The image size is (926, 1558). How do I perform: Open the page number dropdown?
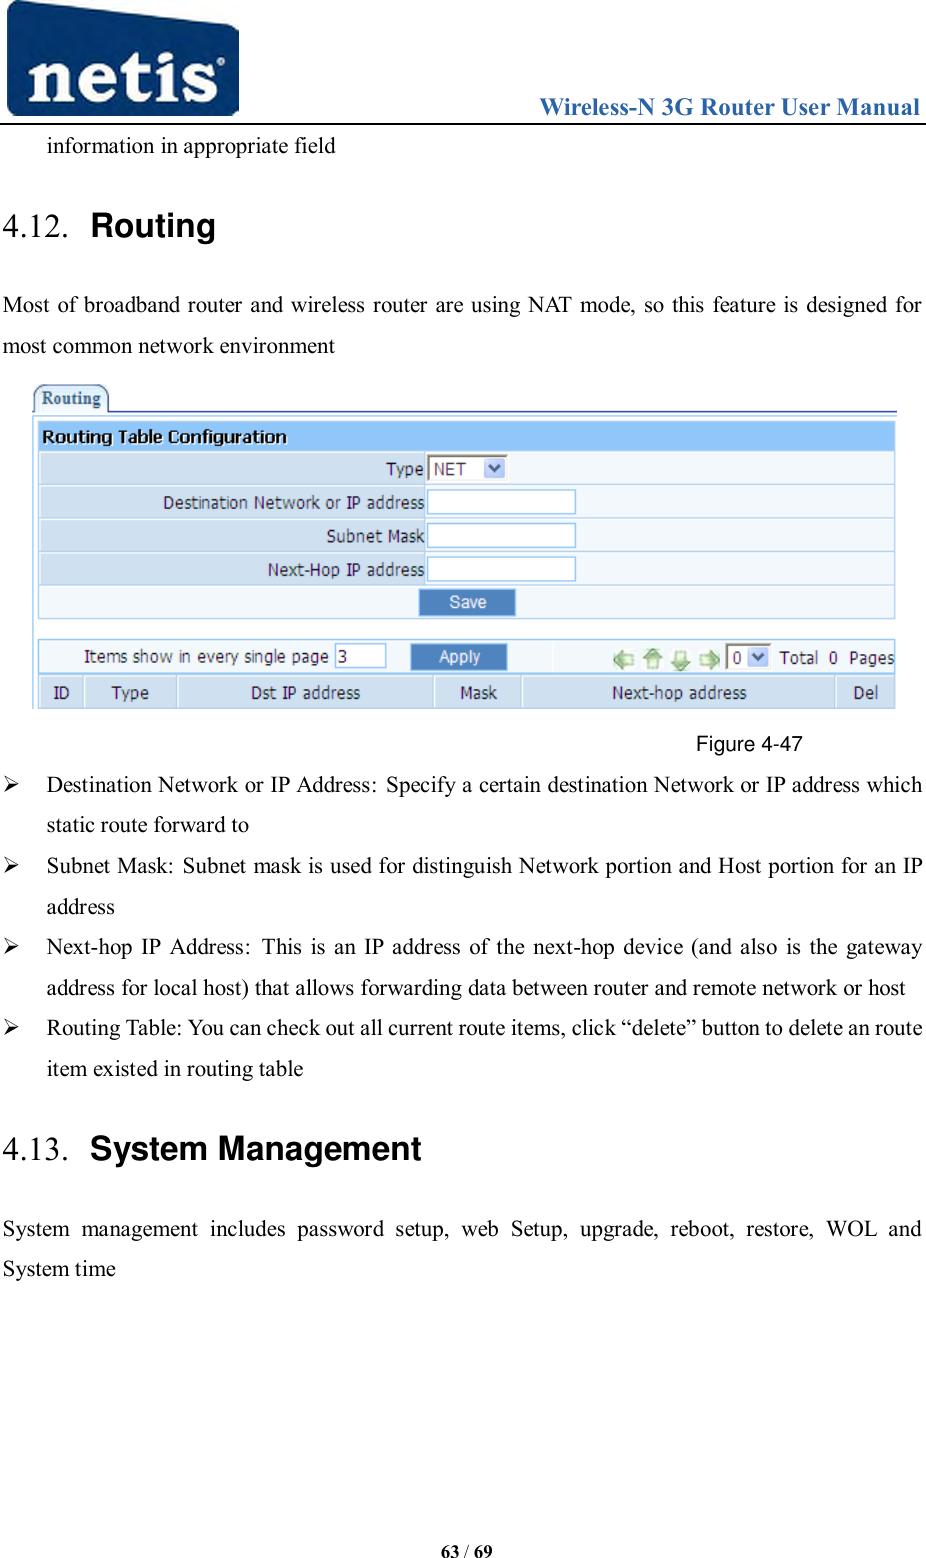pyautogui.click(x=747, y=657)
